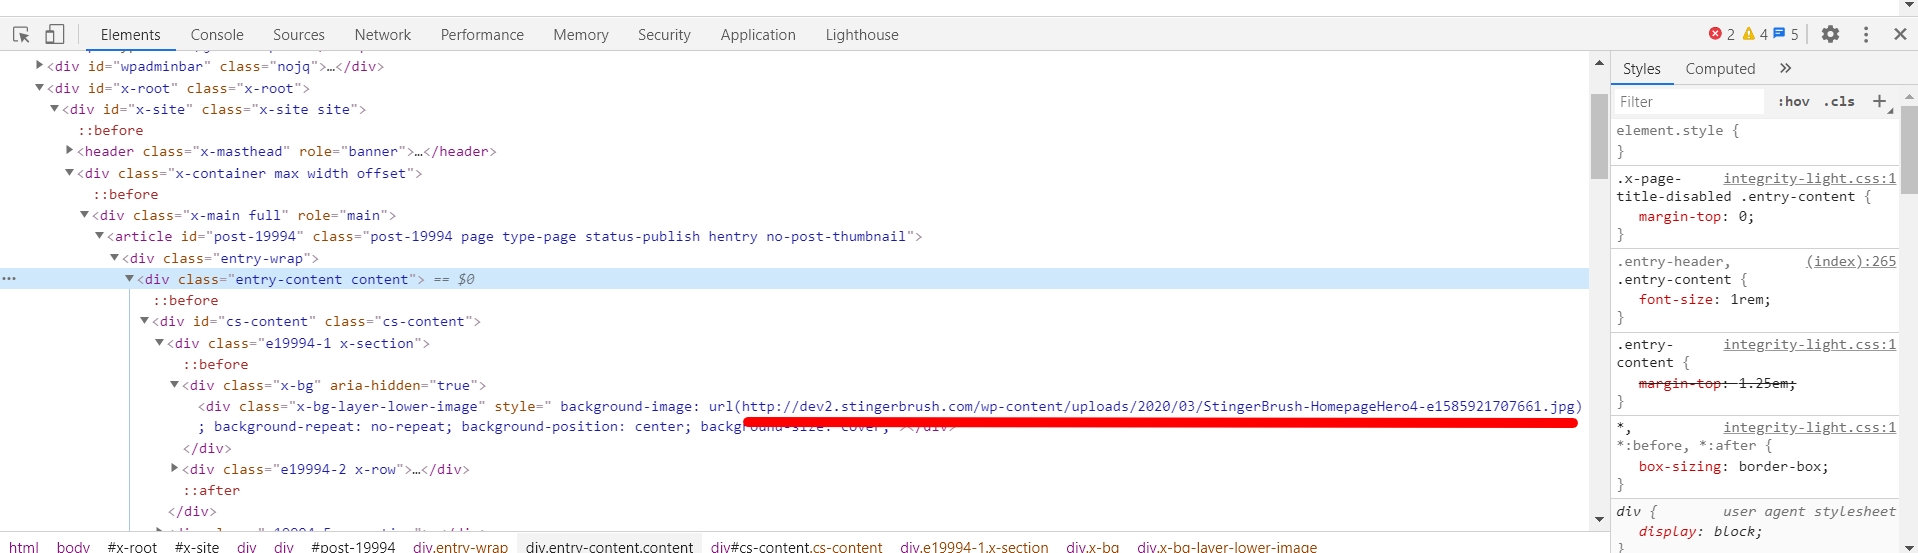
Task: Expand the e19994-2 x-row div node
Action: pos(175,468)
